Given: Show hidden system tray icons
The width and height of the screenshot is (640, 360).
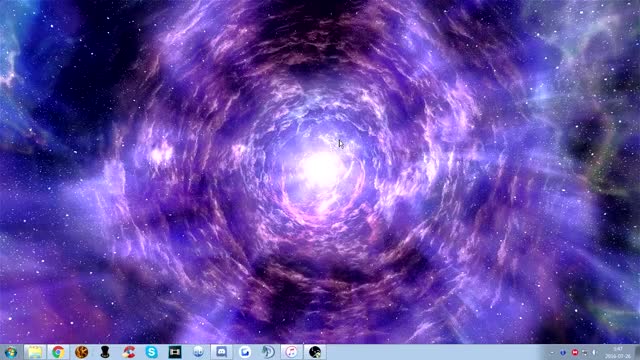Looking at the screenshot, I should pyautogui.click(x=552, y=352).
